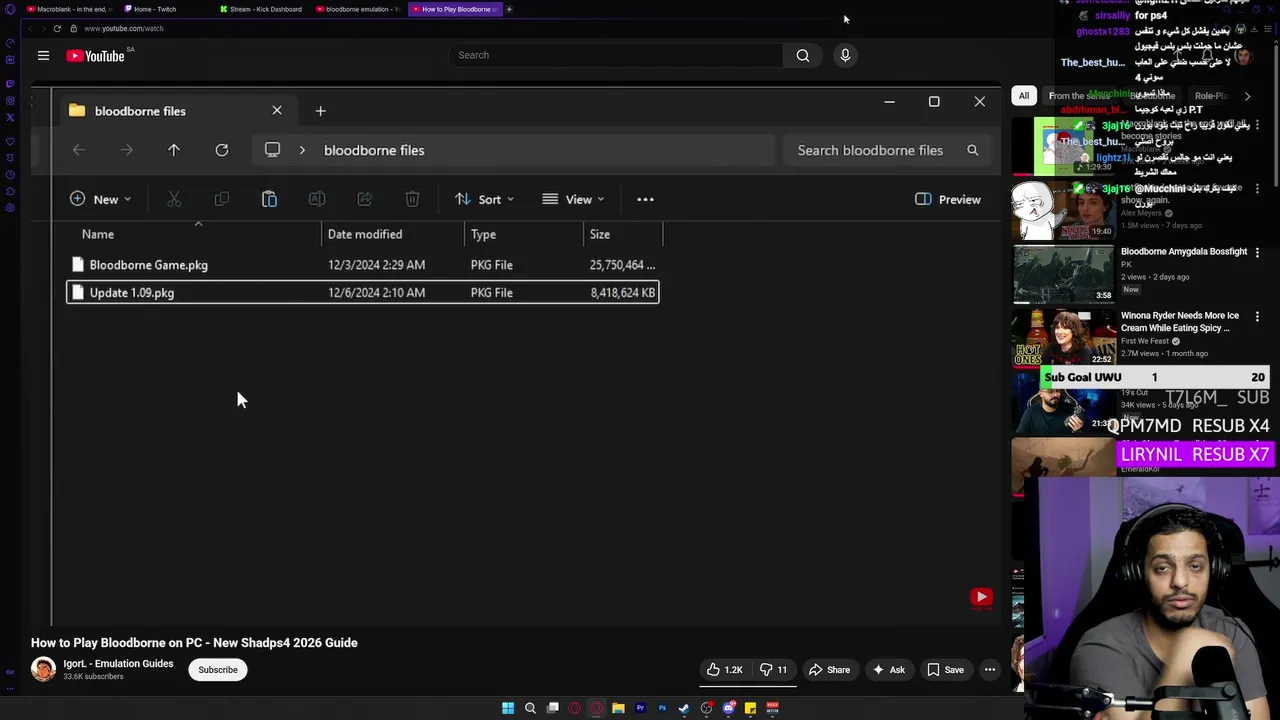
Task: Sort by the Type column header
Action: click(483, 234)
